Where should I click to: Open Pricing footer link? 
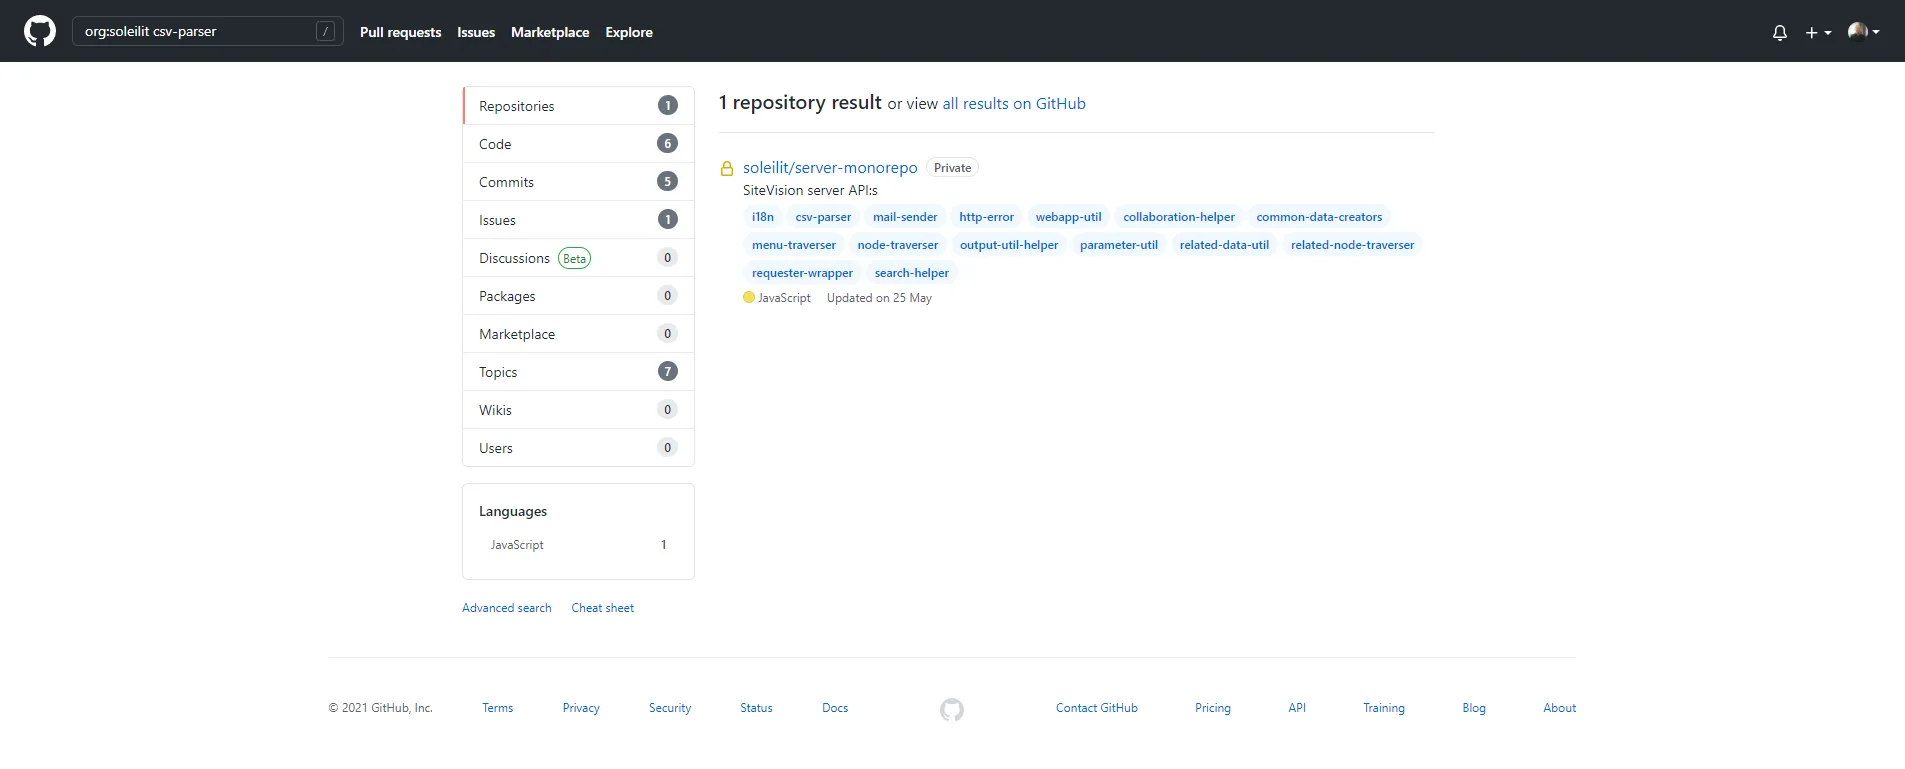coord(1213,708)
